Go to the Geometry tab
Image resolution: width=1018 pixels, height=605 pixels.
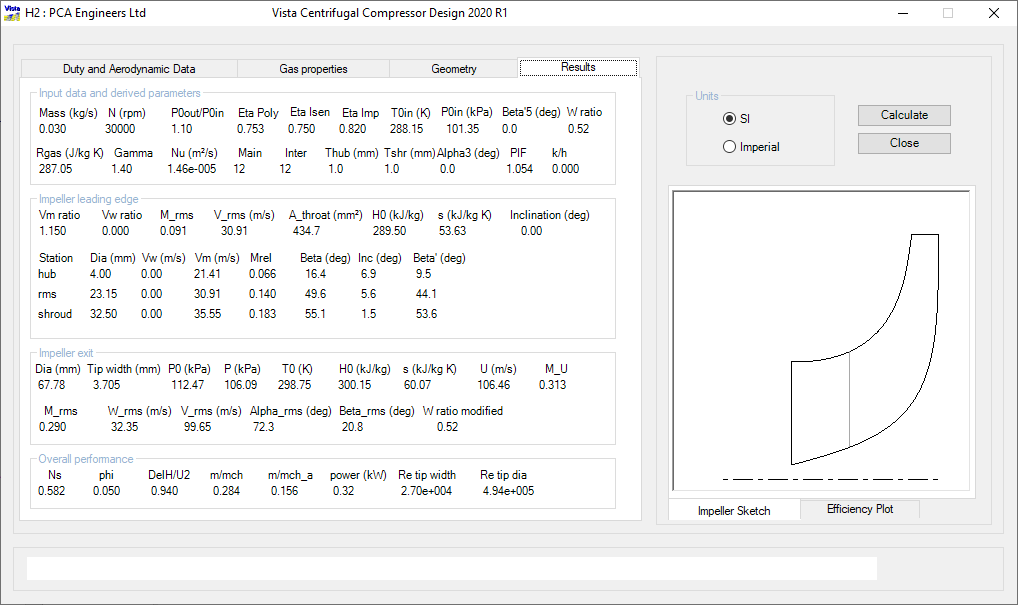(x=453, y=69)
